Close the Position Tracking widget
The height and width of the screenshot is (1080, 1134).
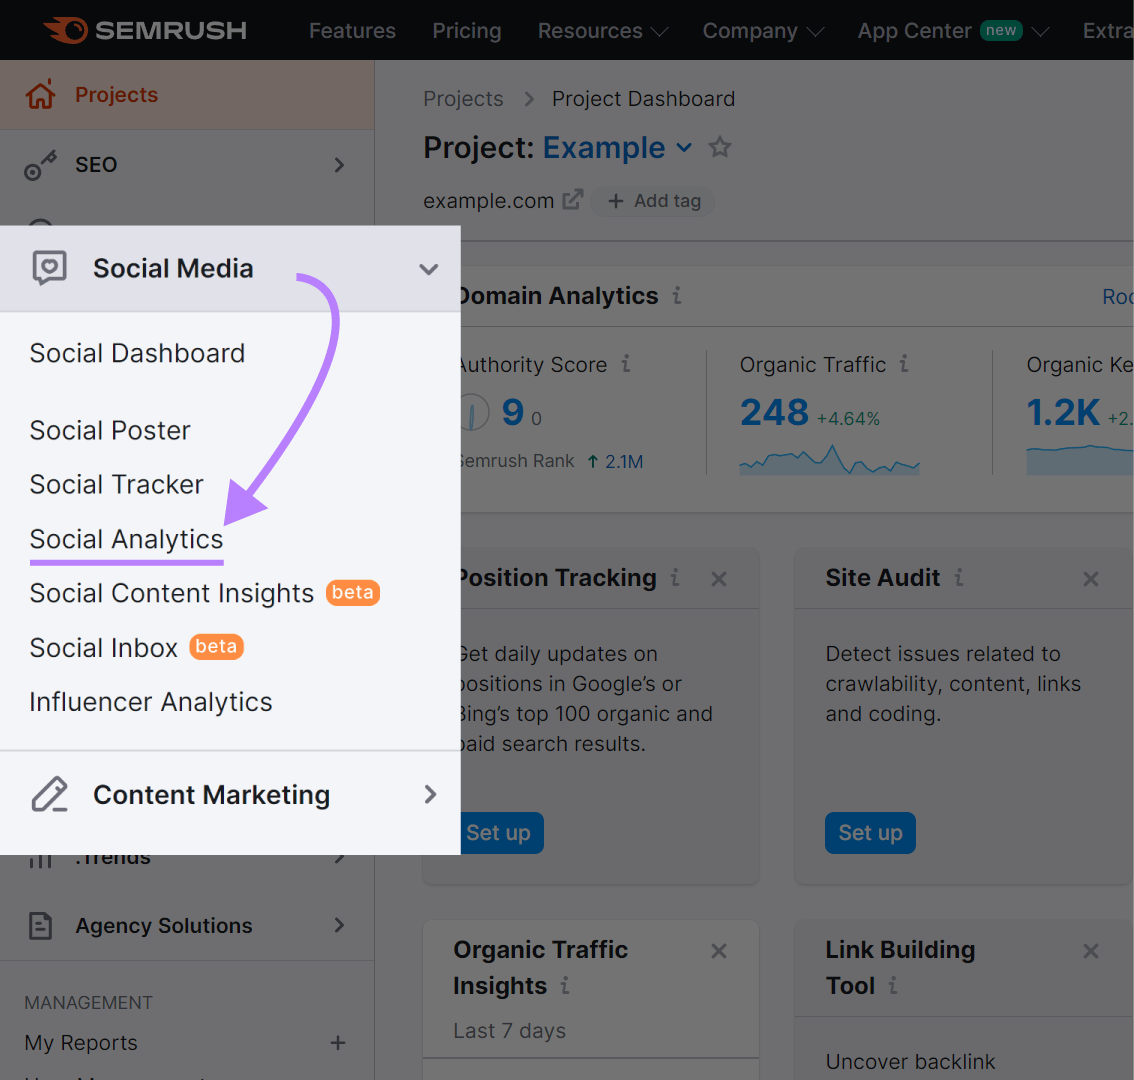click(719, 579)
